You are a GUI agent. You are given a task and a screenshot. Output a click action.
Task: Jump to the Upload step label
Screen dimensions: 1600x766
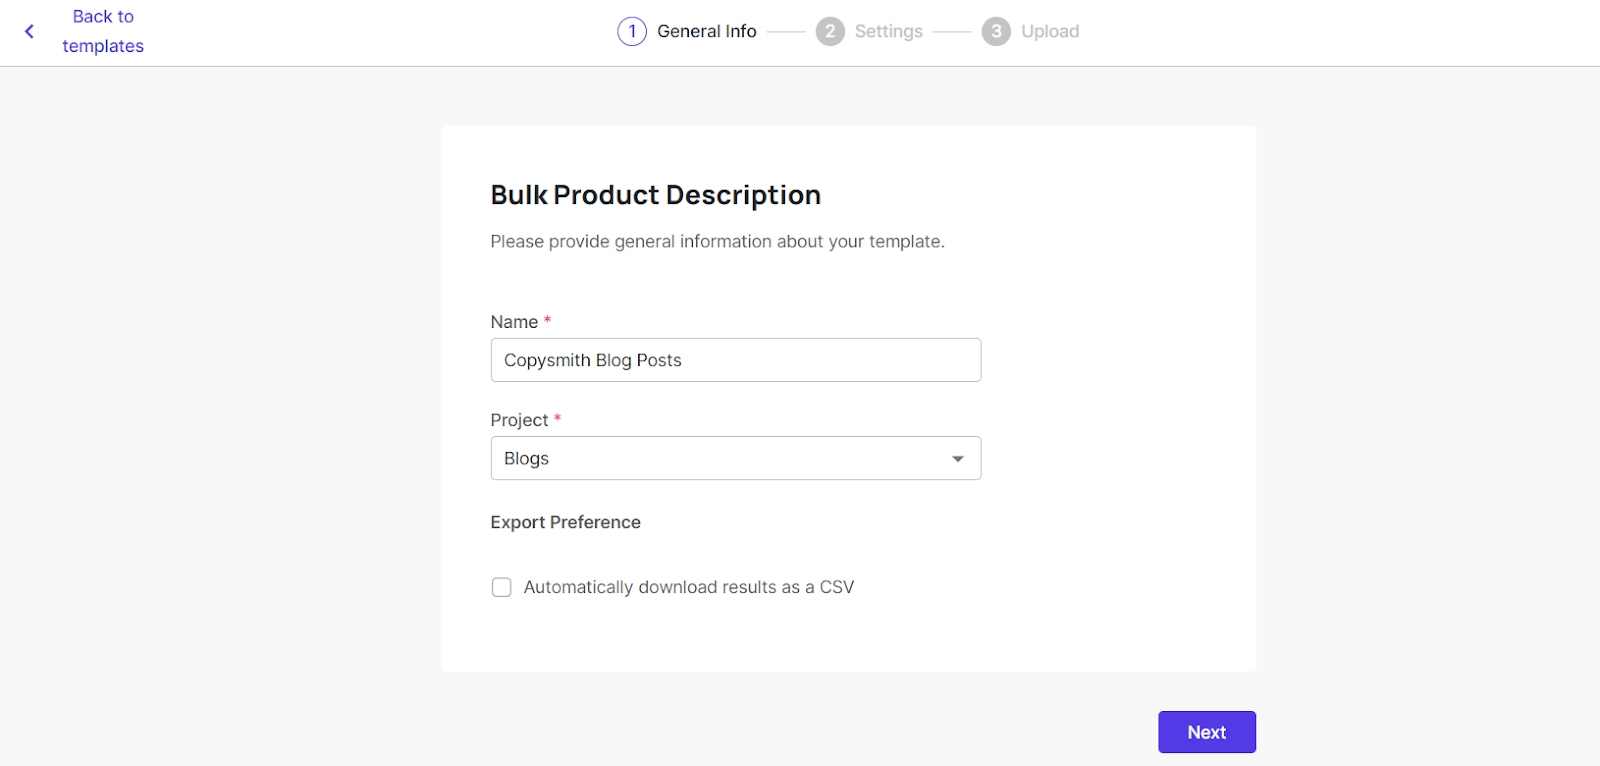click(x=1050, y=32)
